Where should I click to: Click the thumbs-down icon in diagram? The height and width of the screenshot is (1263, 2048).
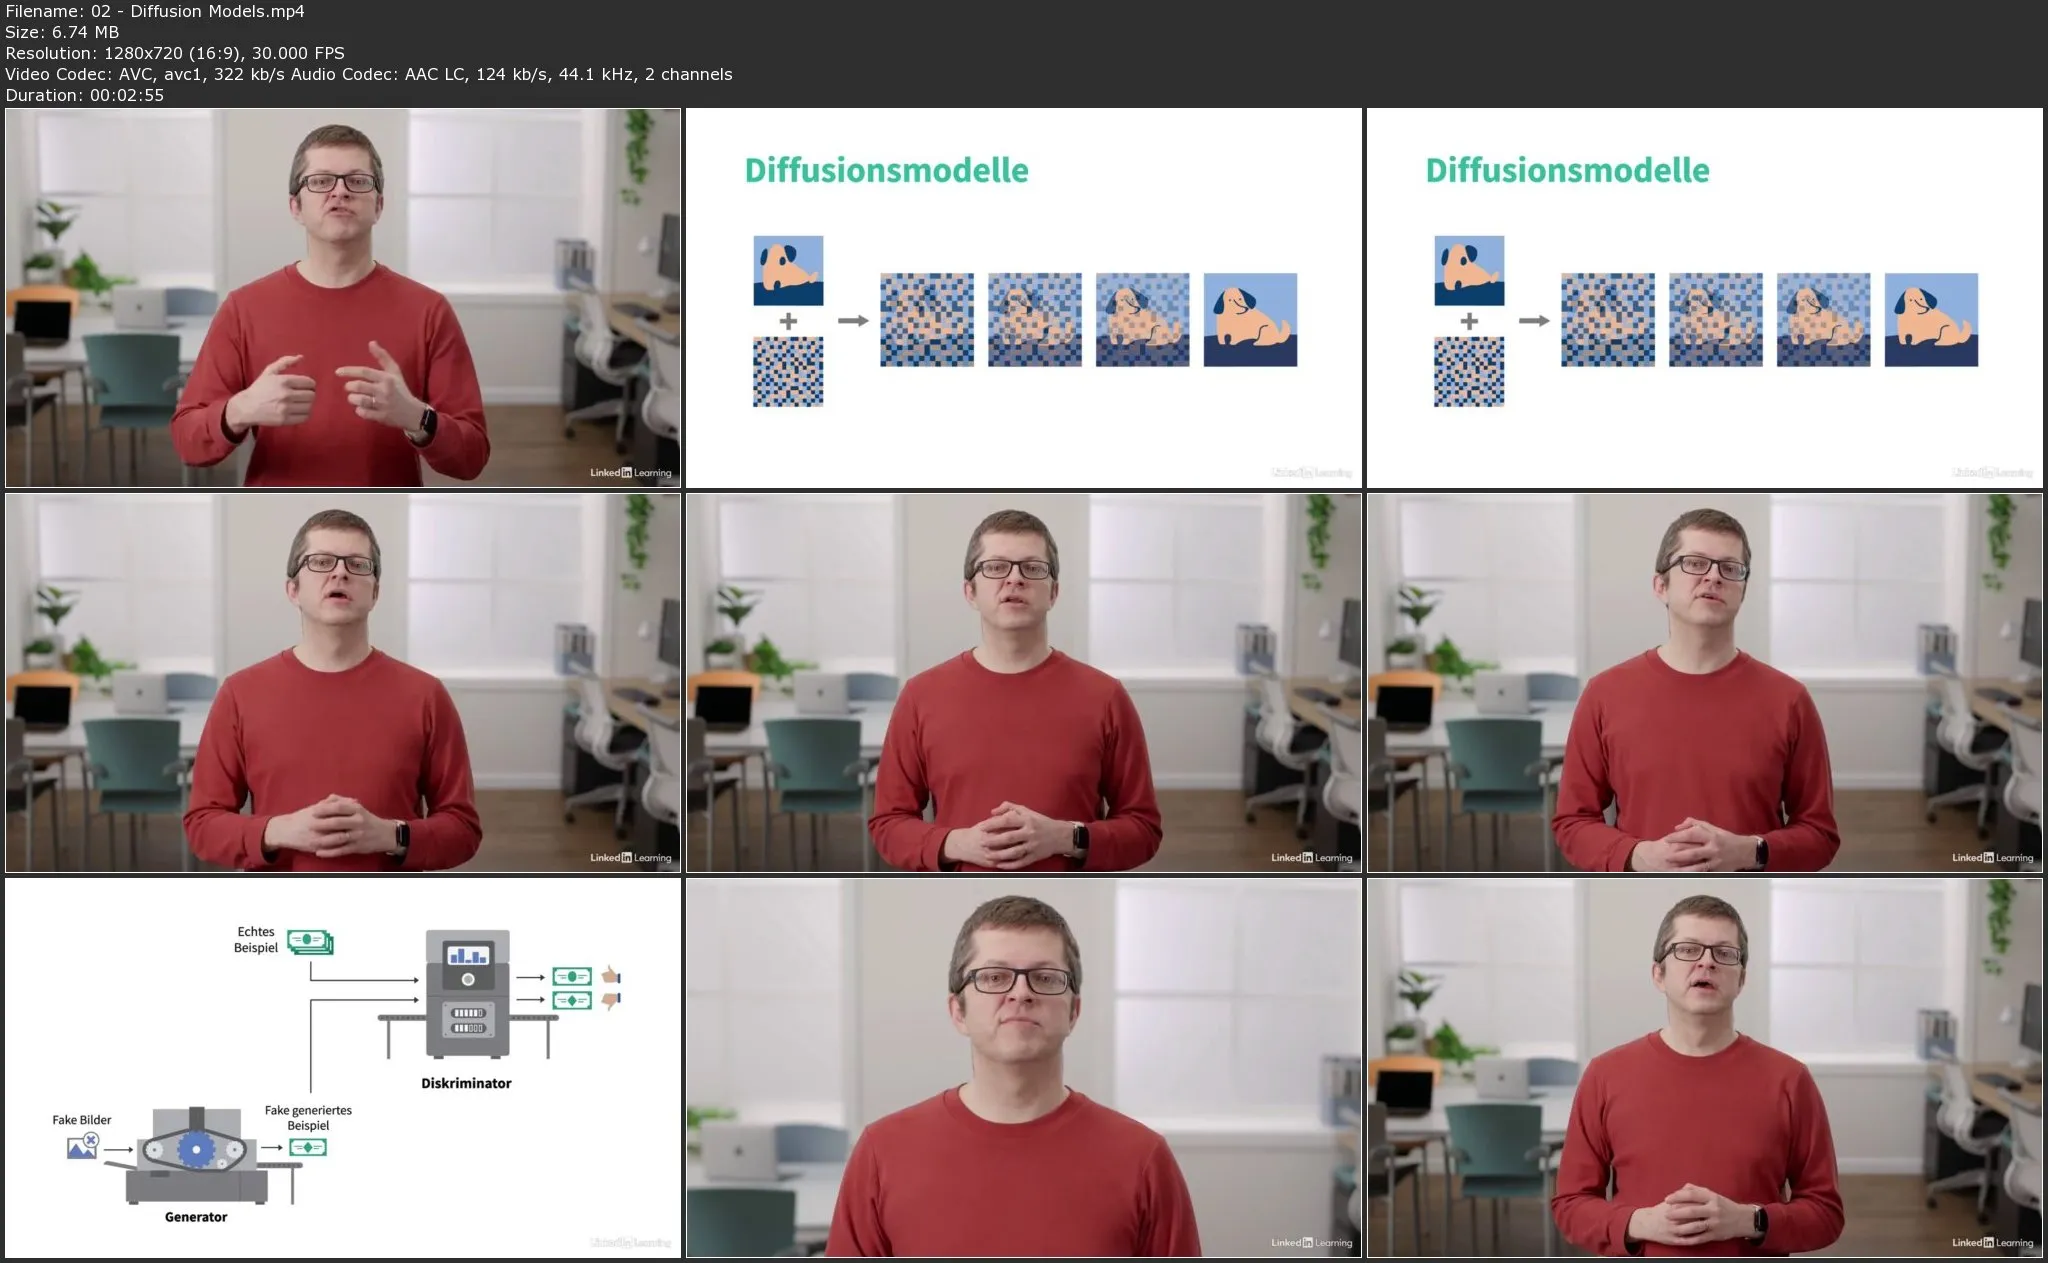click(x=610, y=1000)
